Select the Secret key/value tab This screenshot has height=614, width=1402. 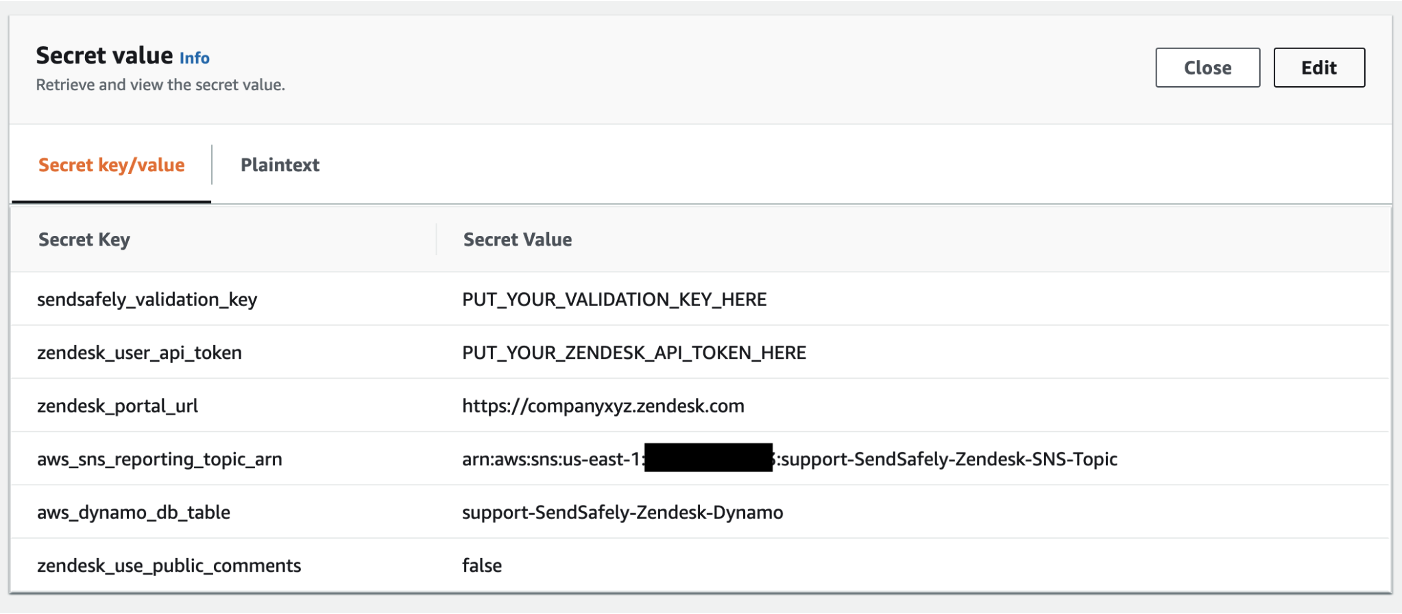coord(112,165)
